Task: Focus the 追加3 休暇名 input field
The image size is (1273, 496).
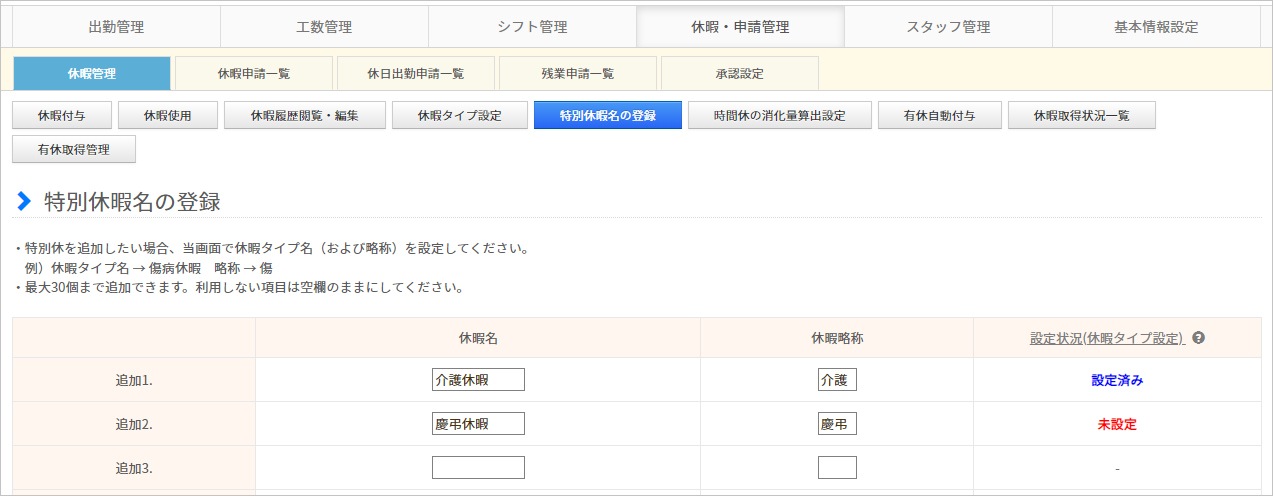Action: click(478, 468)
